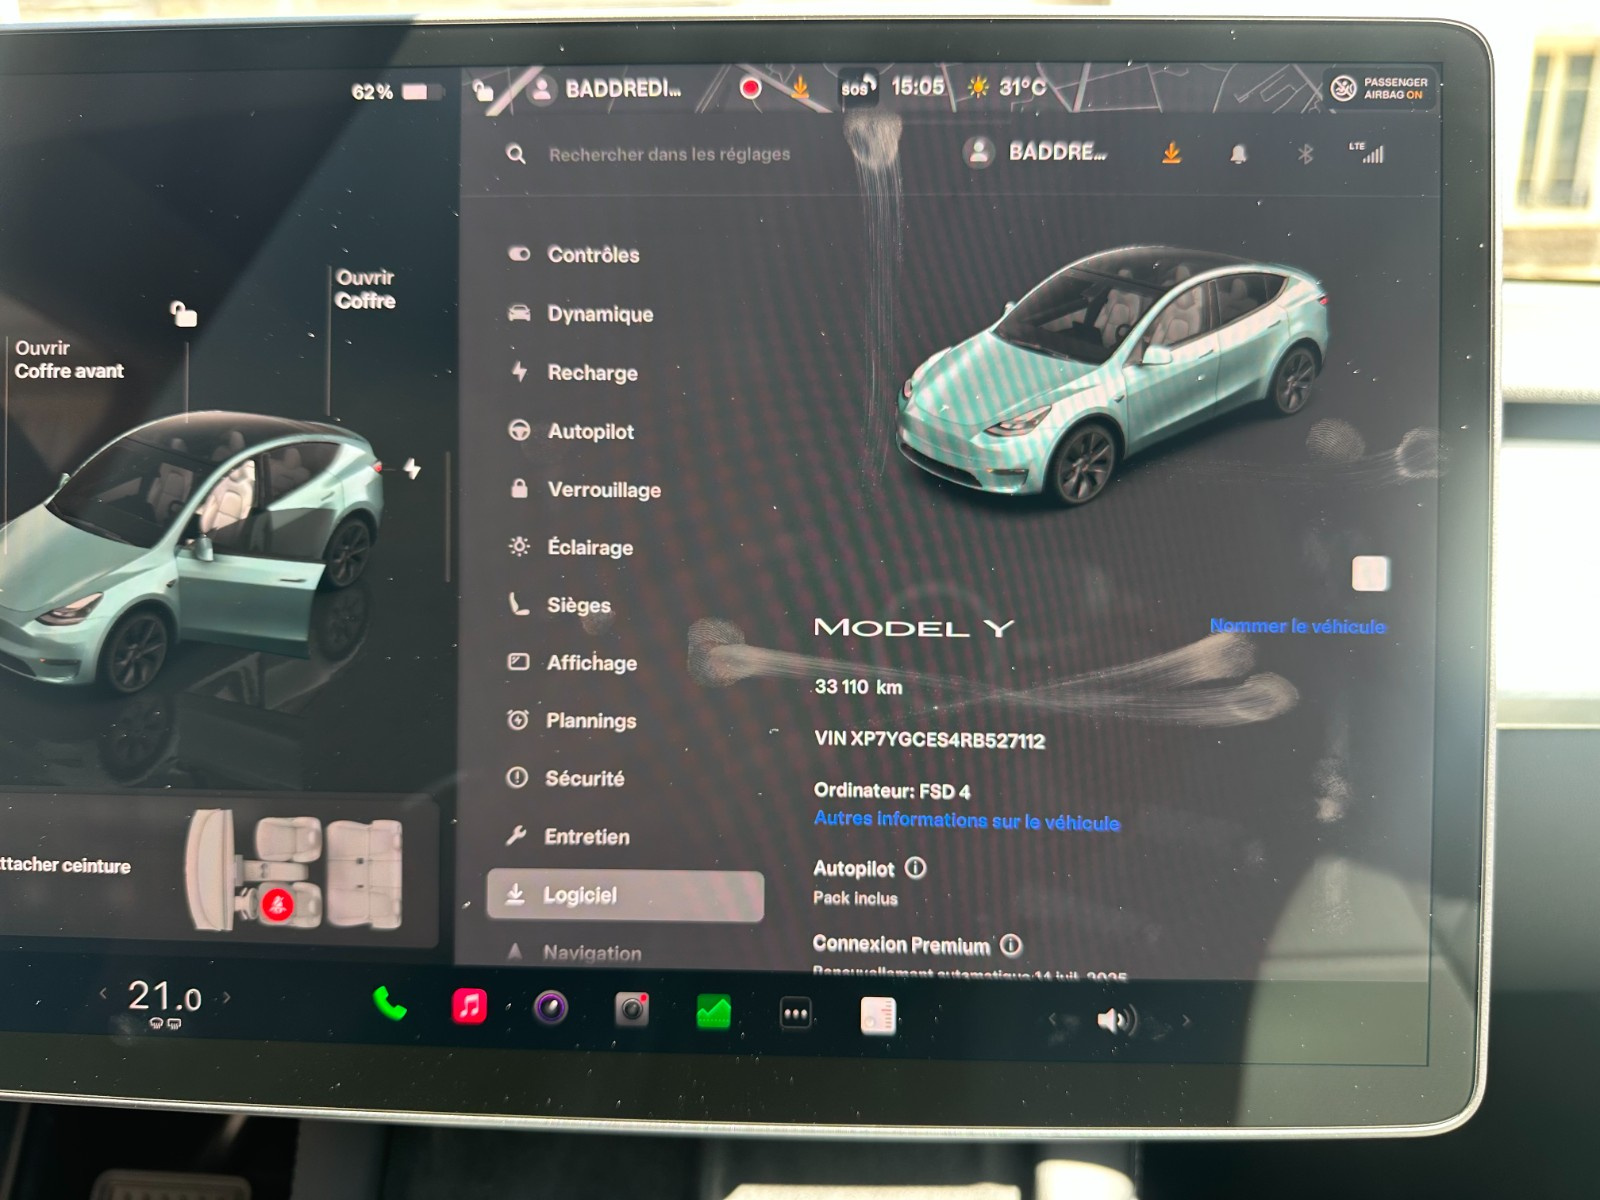Tap the search magnifier icon
Image resolution: width=1600 pixels, height=1200 pixels.
(x=516, y=154)
